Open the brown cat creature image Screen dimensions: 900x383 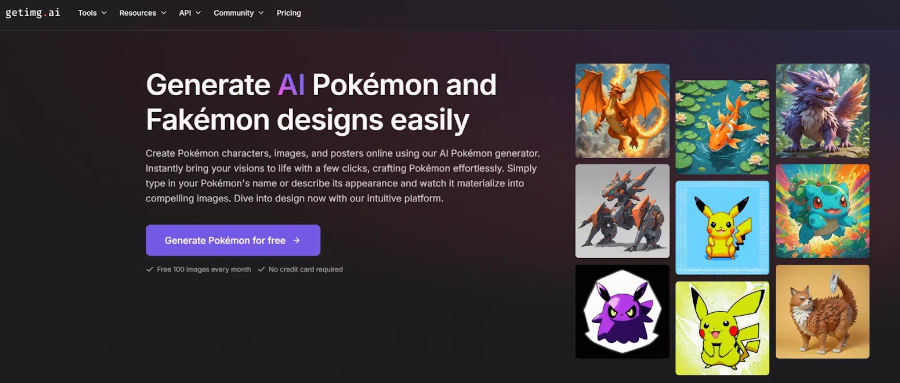[823, 311]
